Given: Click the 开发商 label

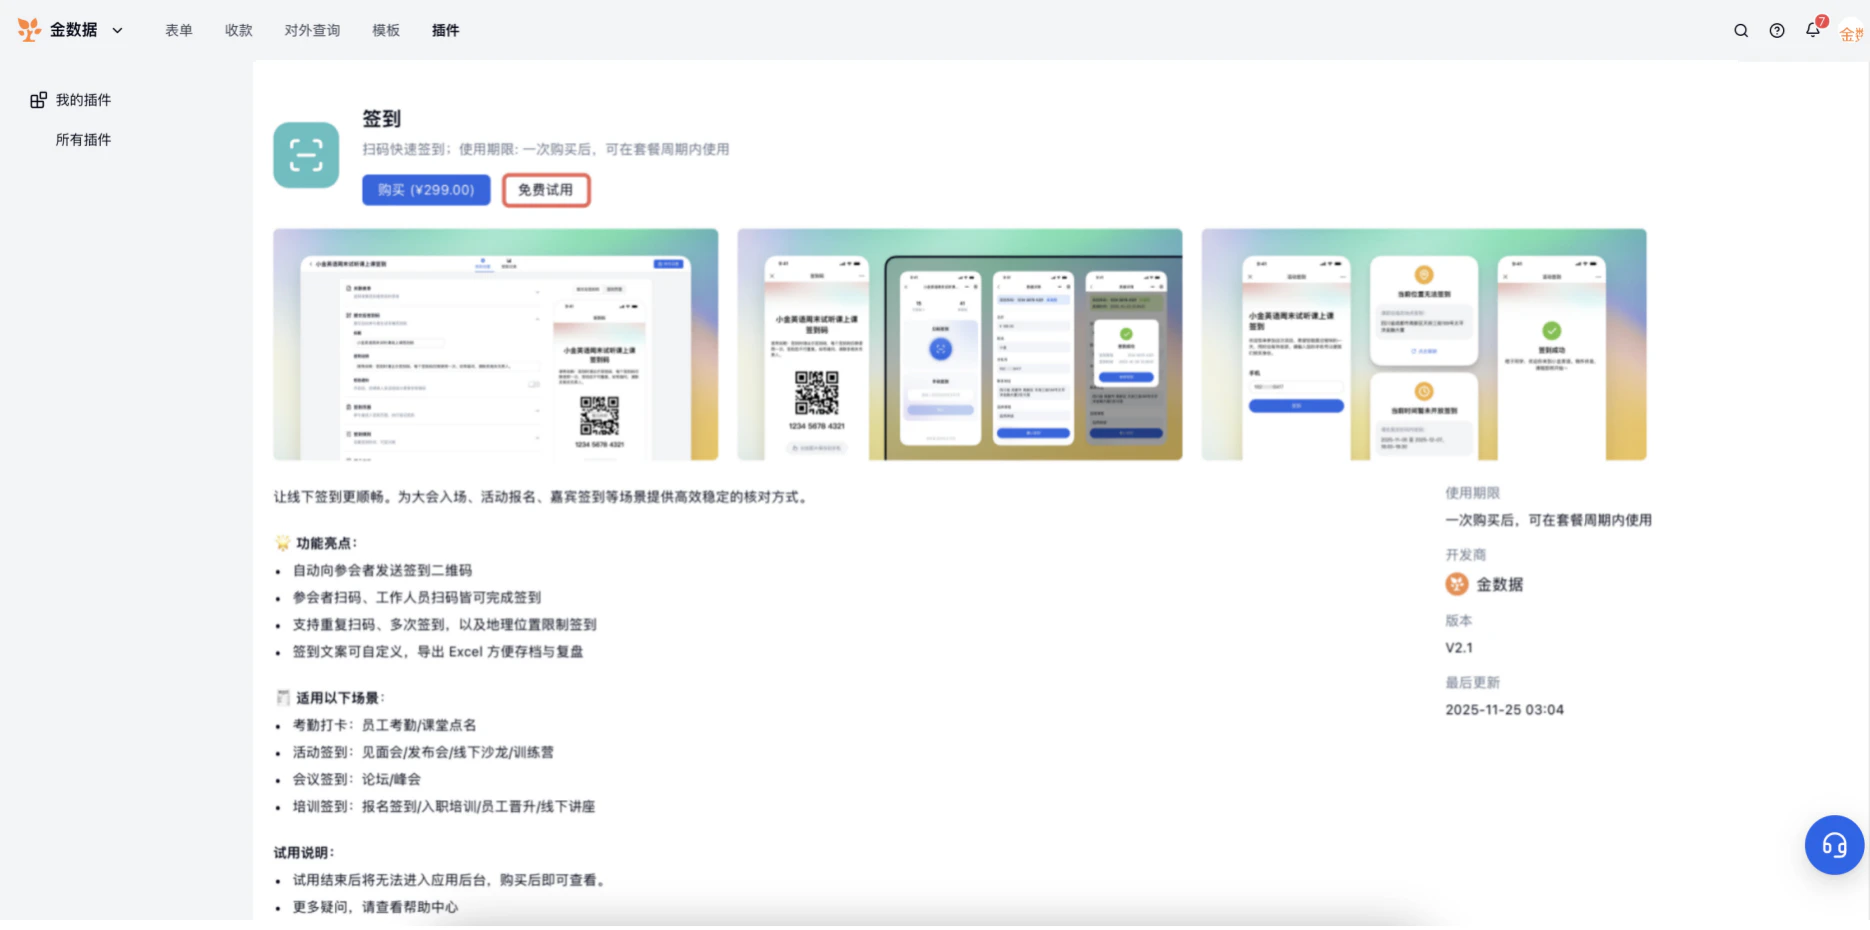Looking at the screenshot, I should [1466, 555].
